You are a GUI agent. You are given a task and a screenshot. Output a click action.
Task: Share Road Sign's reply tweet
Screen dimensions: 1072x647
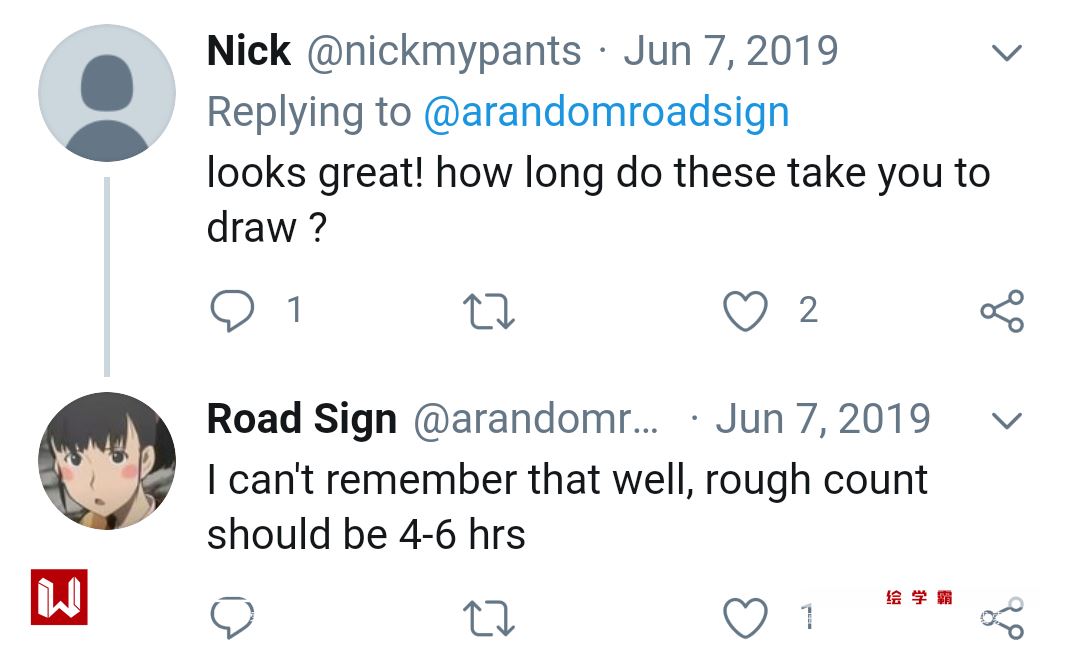pos(1002,617)
